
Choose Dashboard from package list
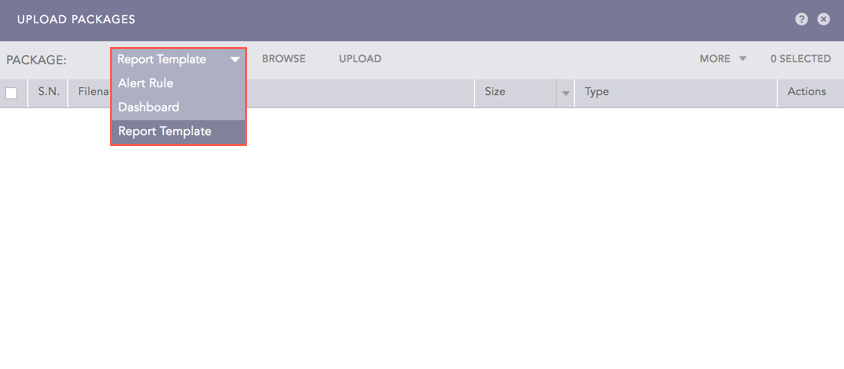click(x=179, y=107)
